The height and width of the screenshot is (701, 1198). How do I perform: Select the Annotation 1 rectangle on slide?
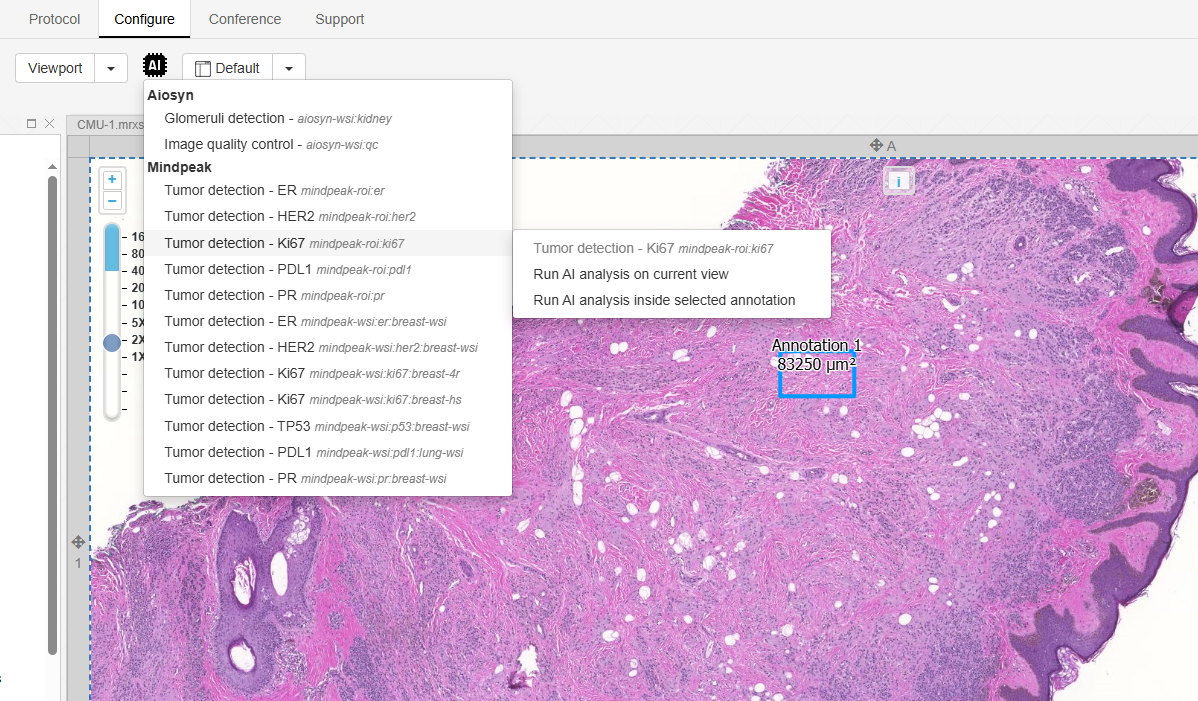pyautogui.click(x=816, y=395)
